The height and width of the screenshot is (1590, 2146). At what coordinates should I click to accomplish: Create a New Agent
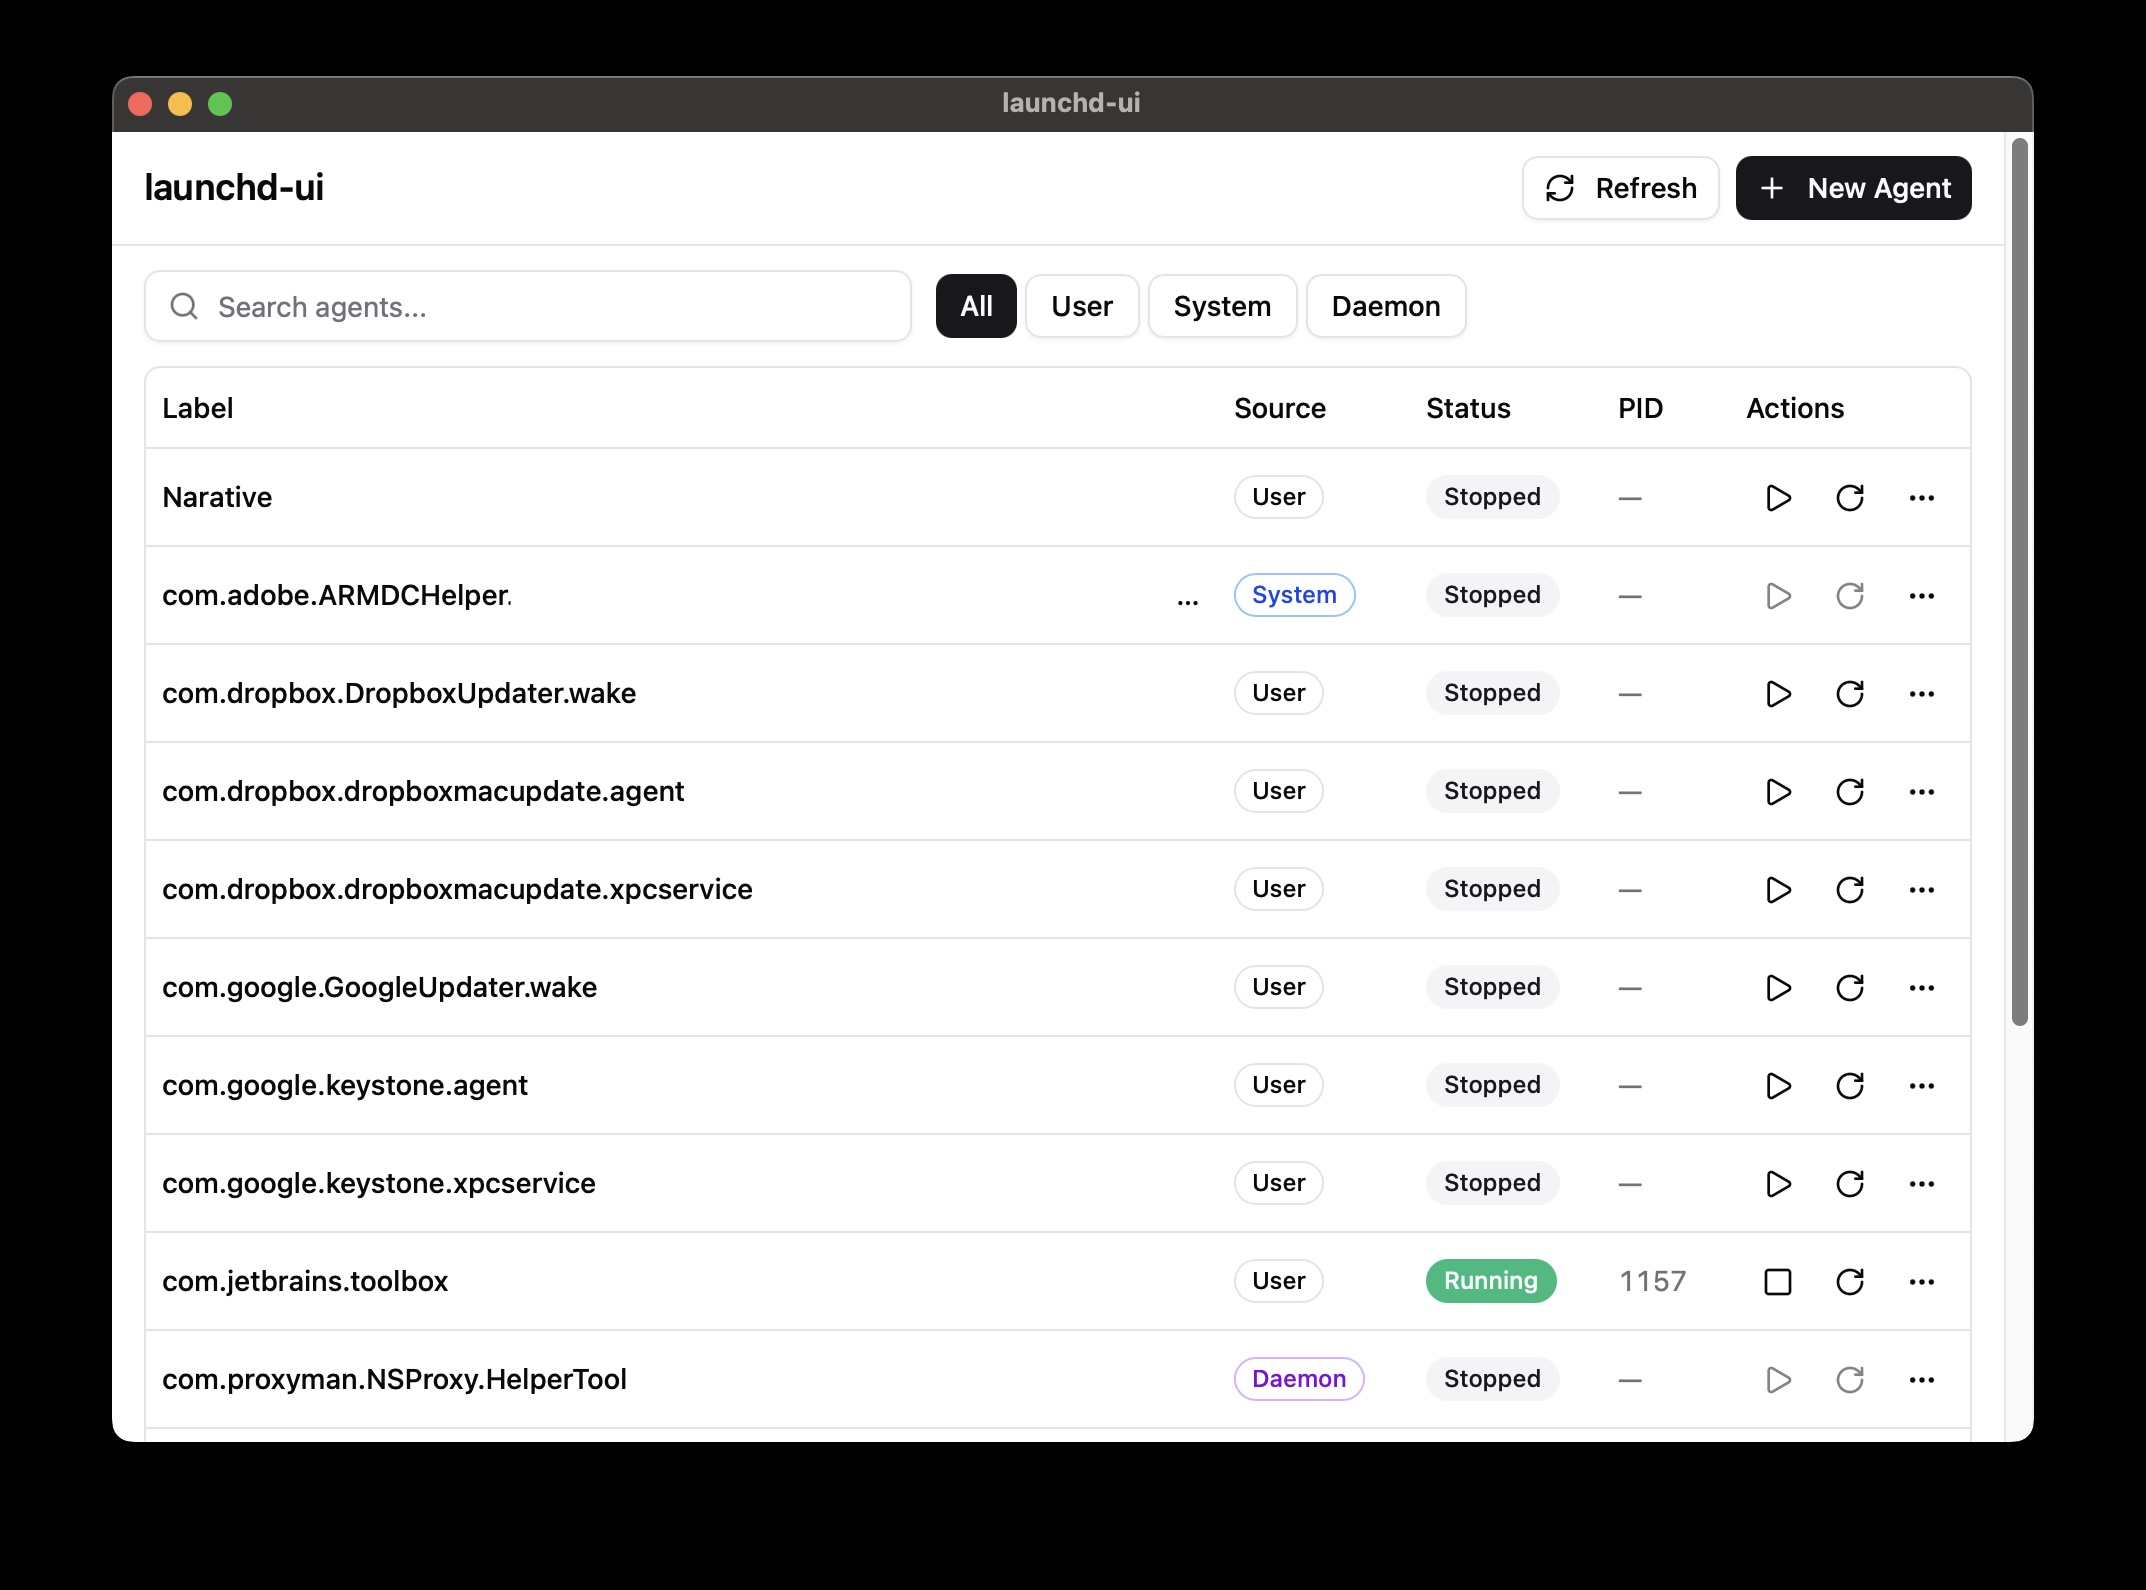[x=1852, y=188]
